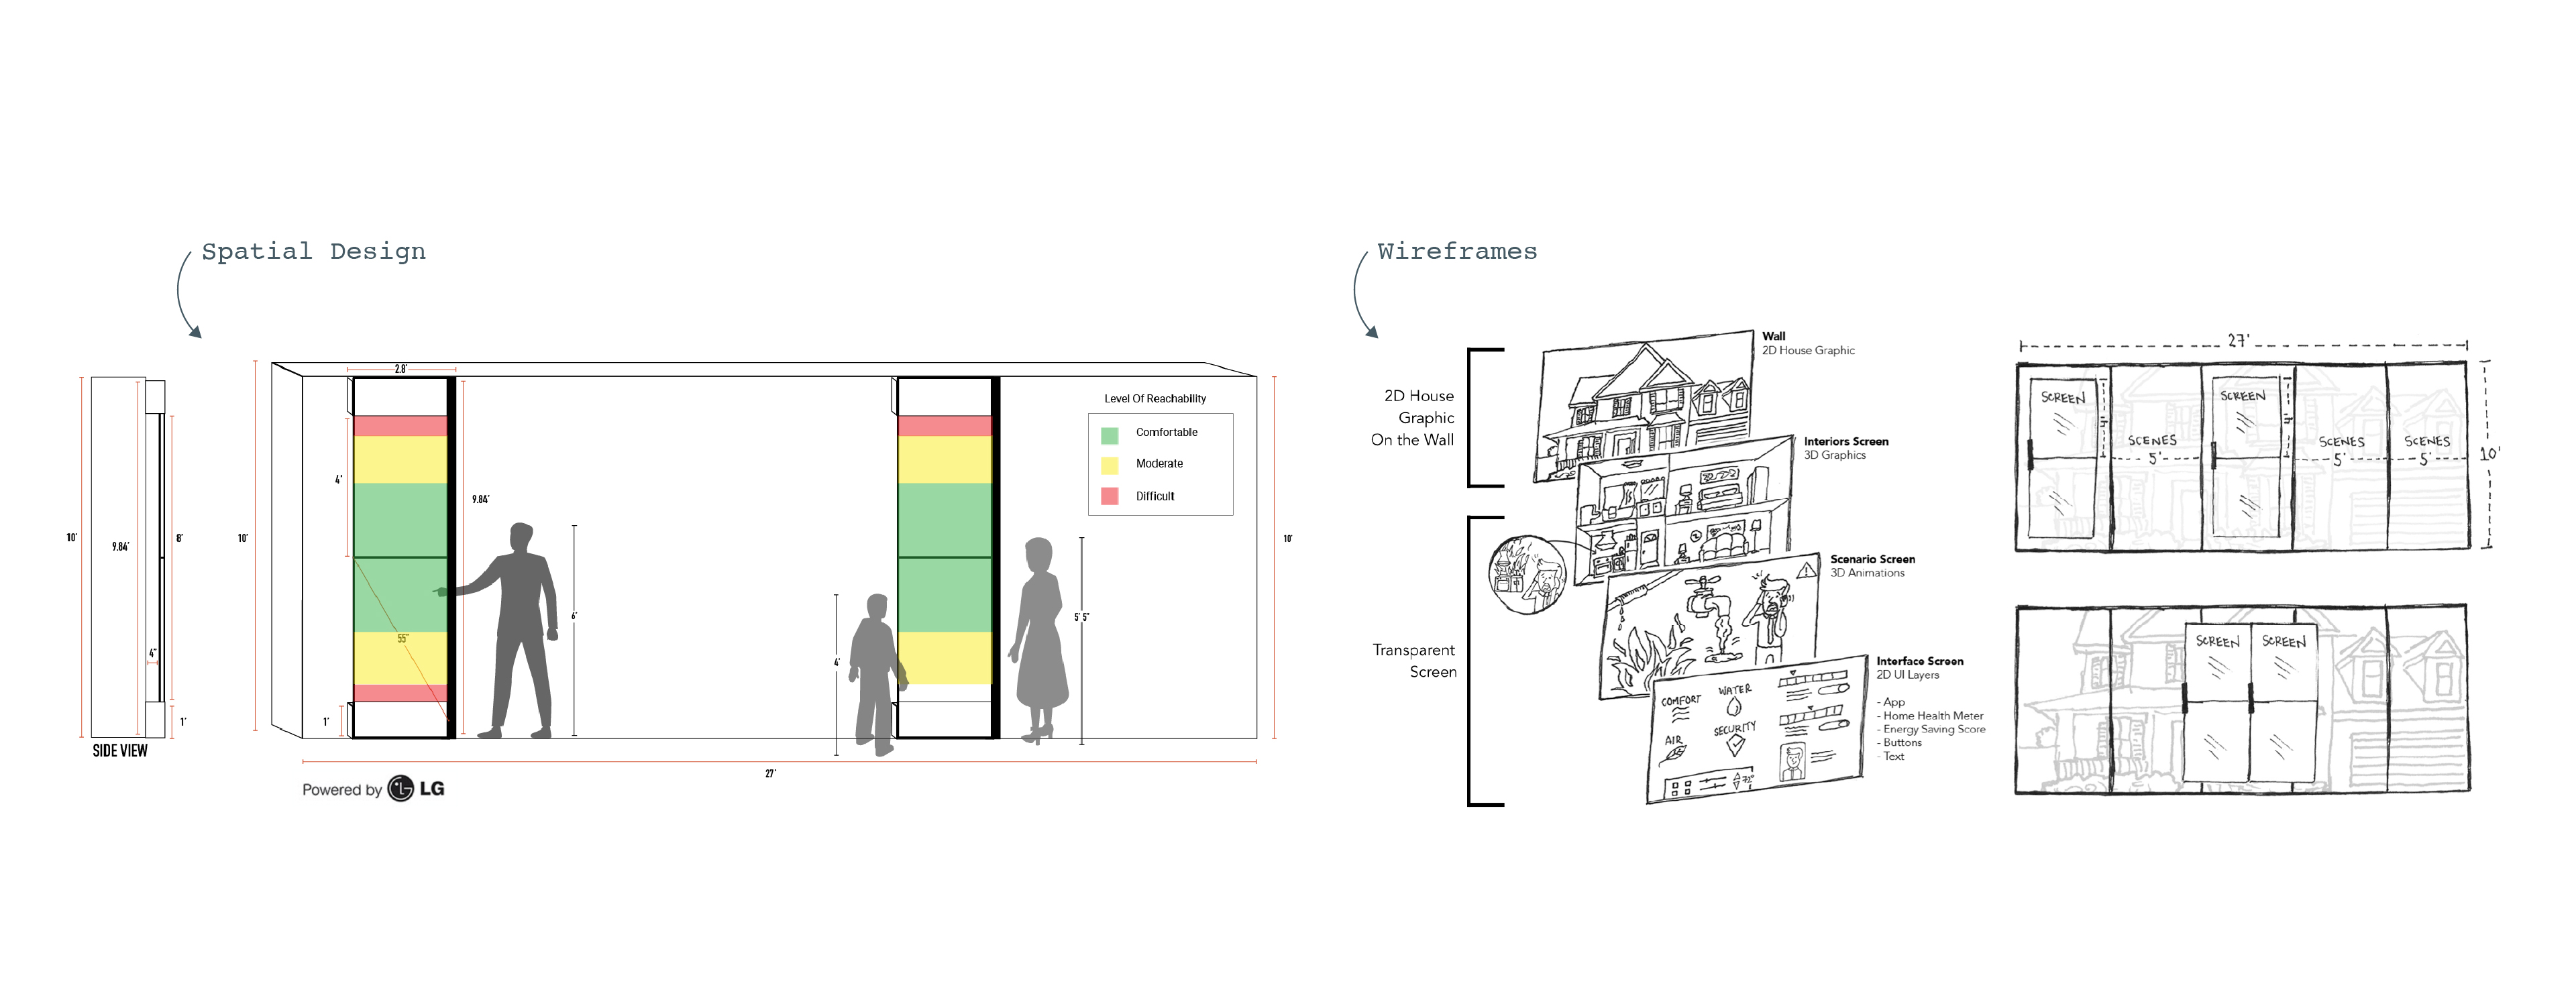Click the 27' dimension below the front wall elevation
This screenshot has height=1002, width=2576.
click(770, 774)
